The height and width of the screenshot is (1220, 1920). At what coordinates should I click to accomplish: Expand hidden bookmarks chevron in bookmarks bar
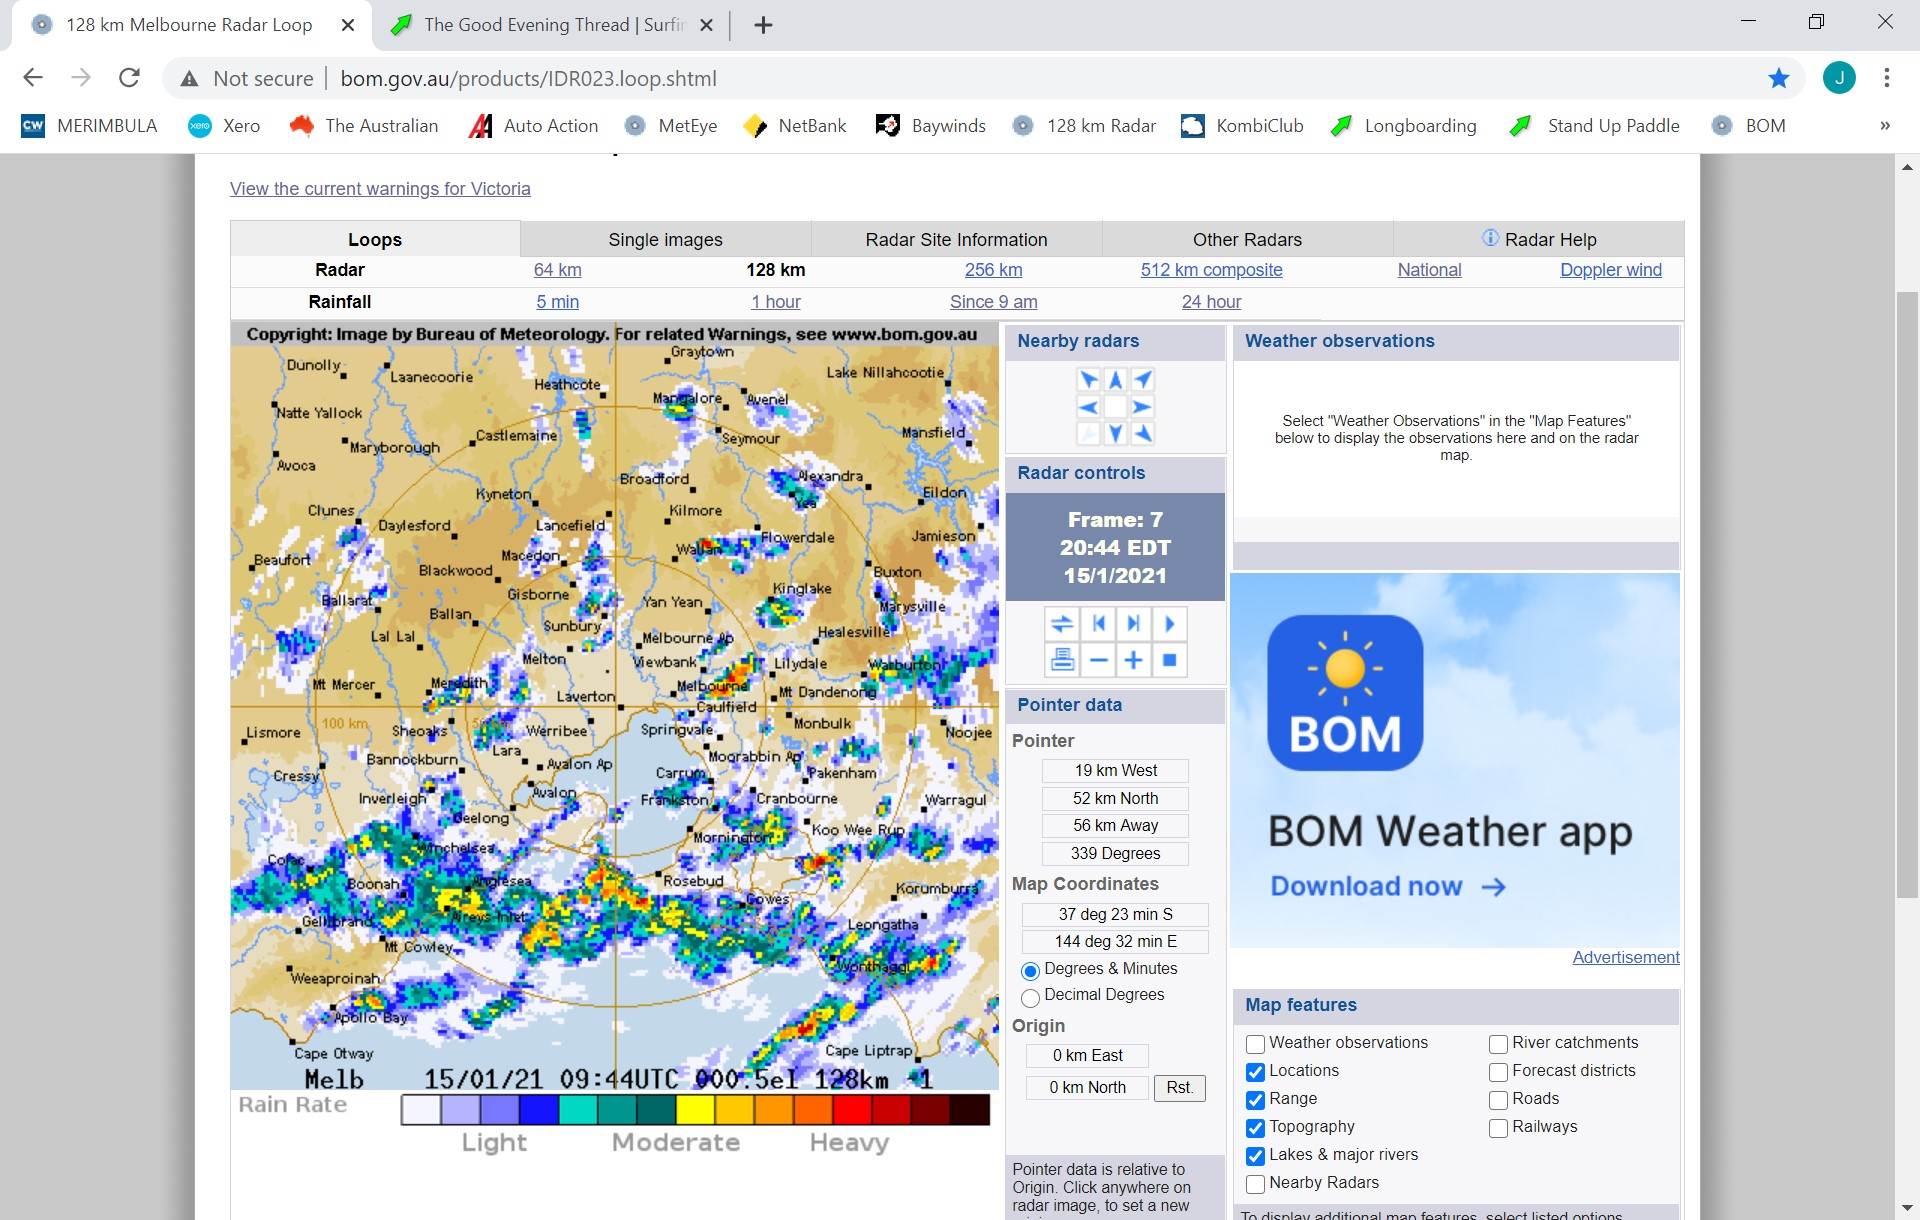(x=1884, y=126)
